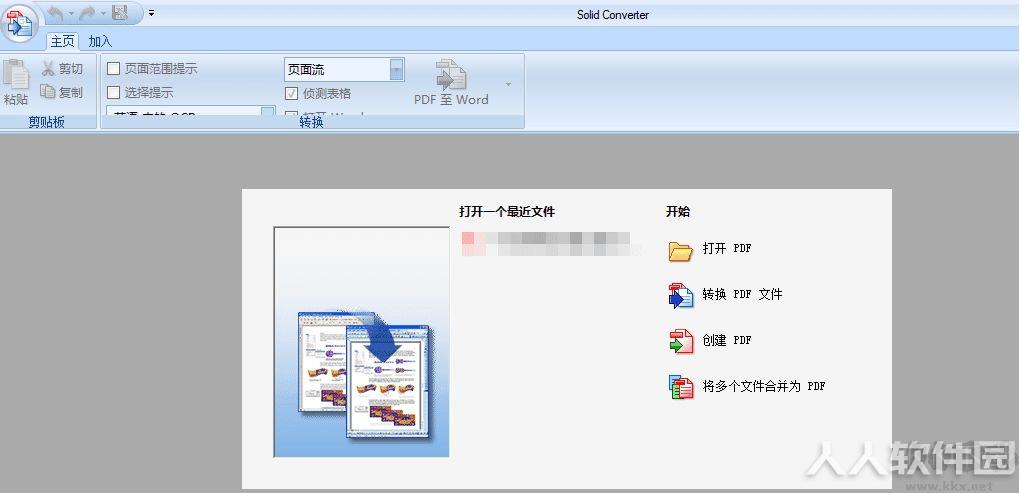Click the 复制 copy button

tap(62, 92)
